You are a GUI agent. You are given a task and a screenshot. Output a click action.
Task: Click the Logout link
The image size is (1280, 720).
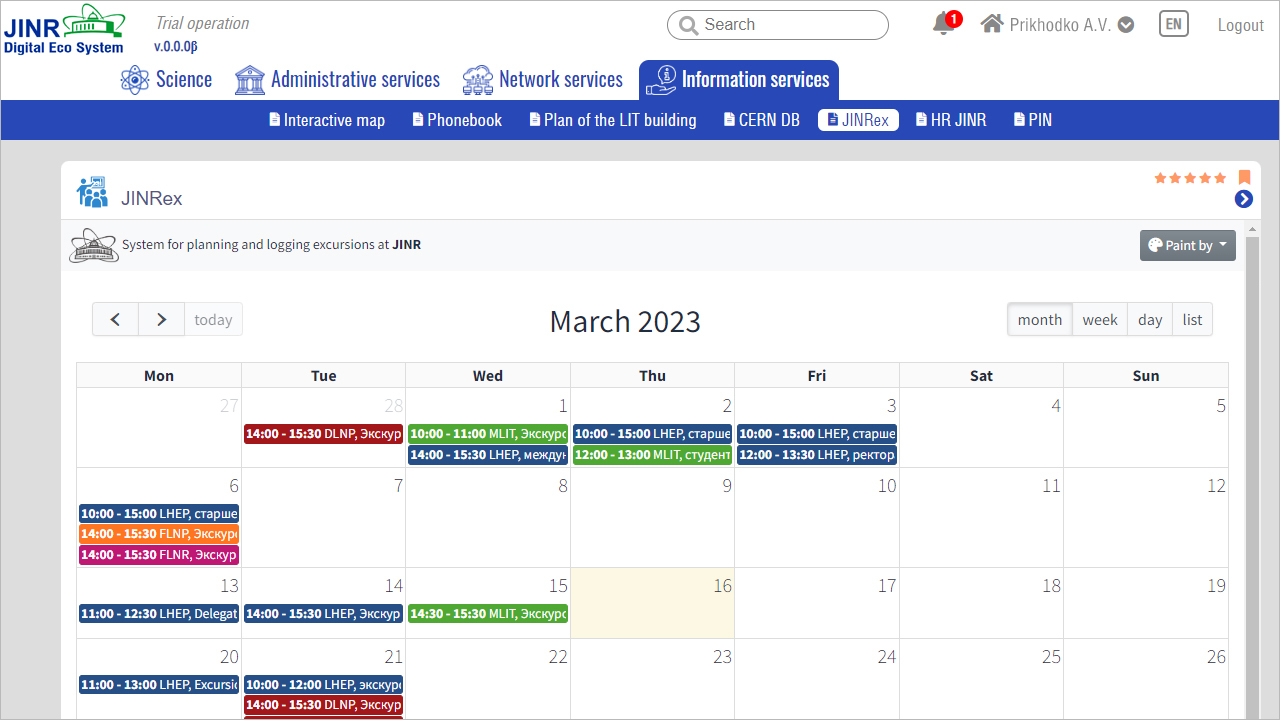click(x=1240, y=25)
